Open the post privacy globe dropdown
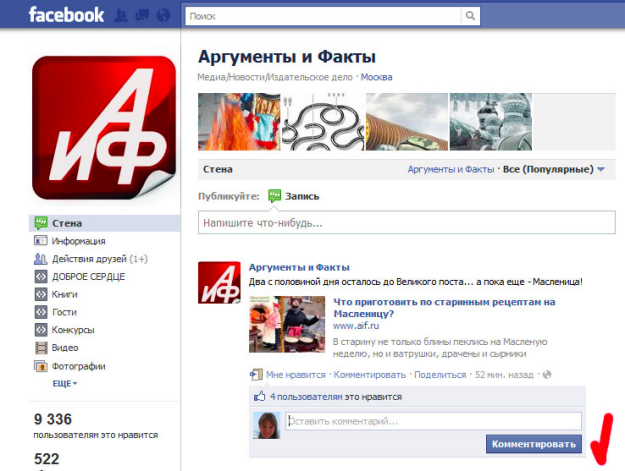The width and height of the screenshot is (625, 471). point(546,374)
